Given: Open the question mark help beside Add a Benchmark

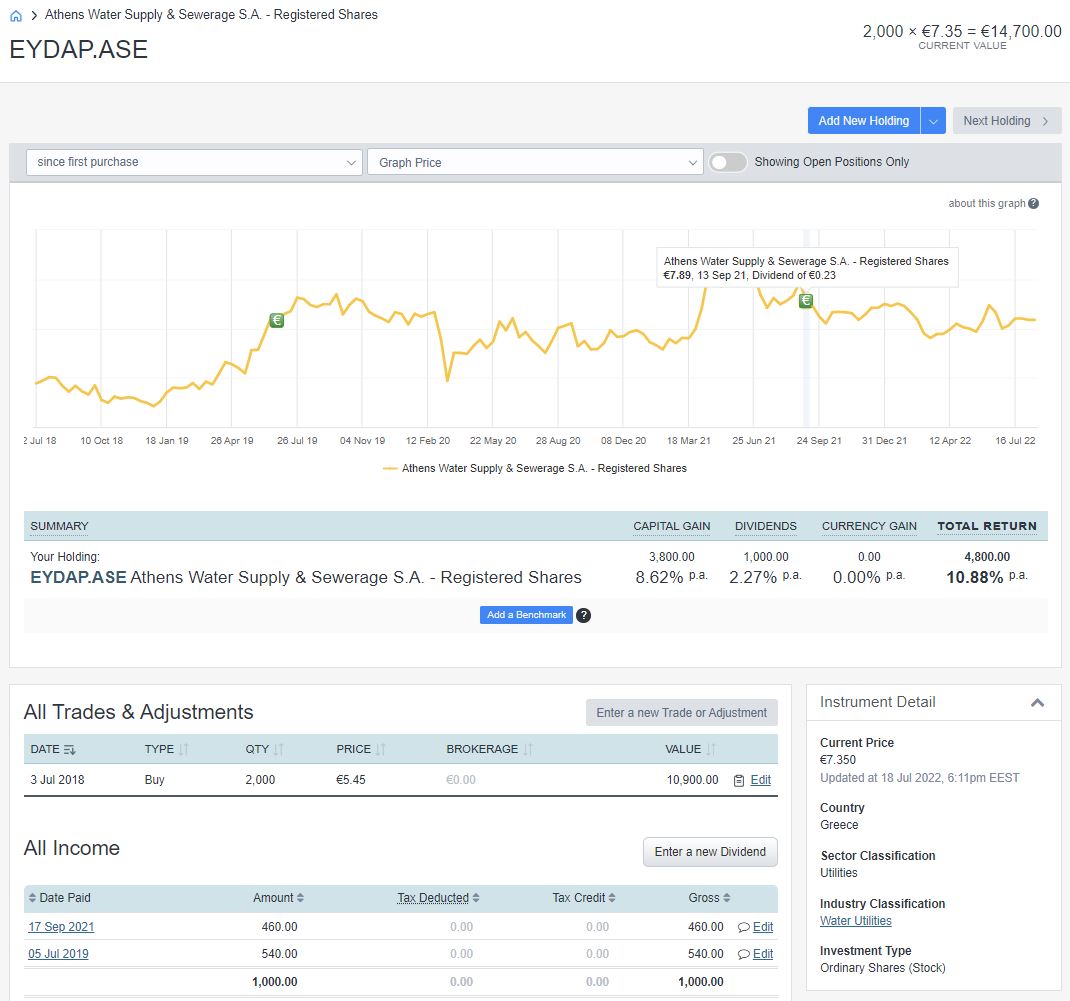Looking at the screenshot, I should coord(583,615).
